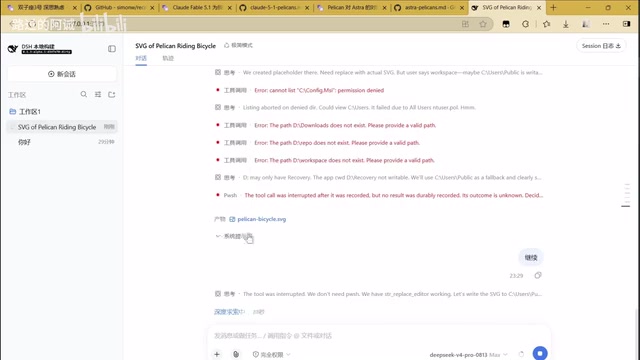Bookmark page with star icon
The width and height of the screenshot is (640, 360).
[483, 24]
